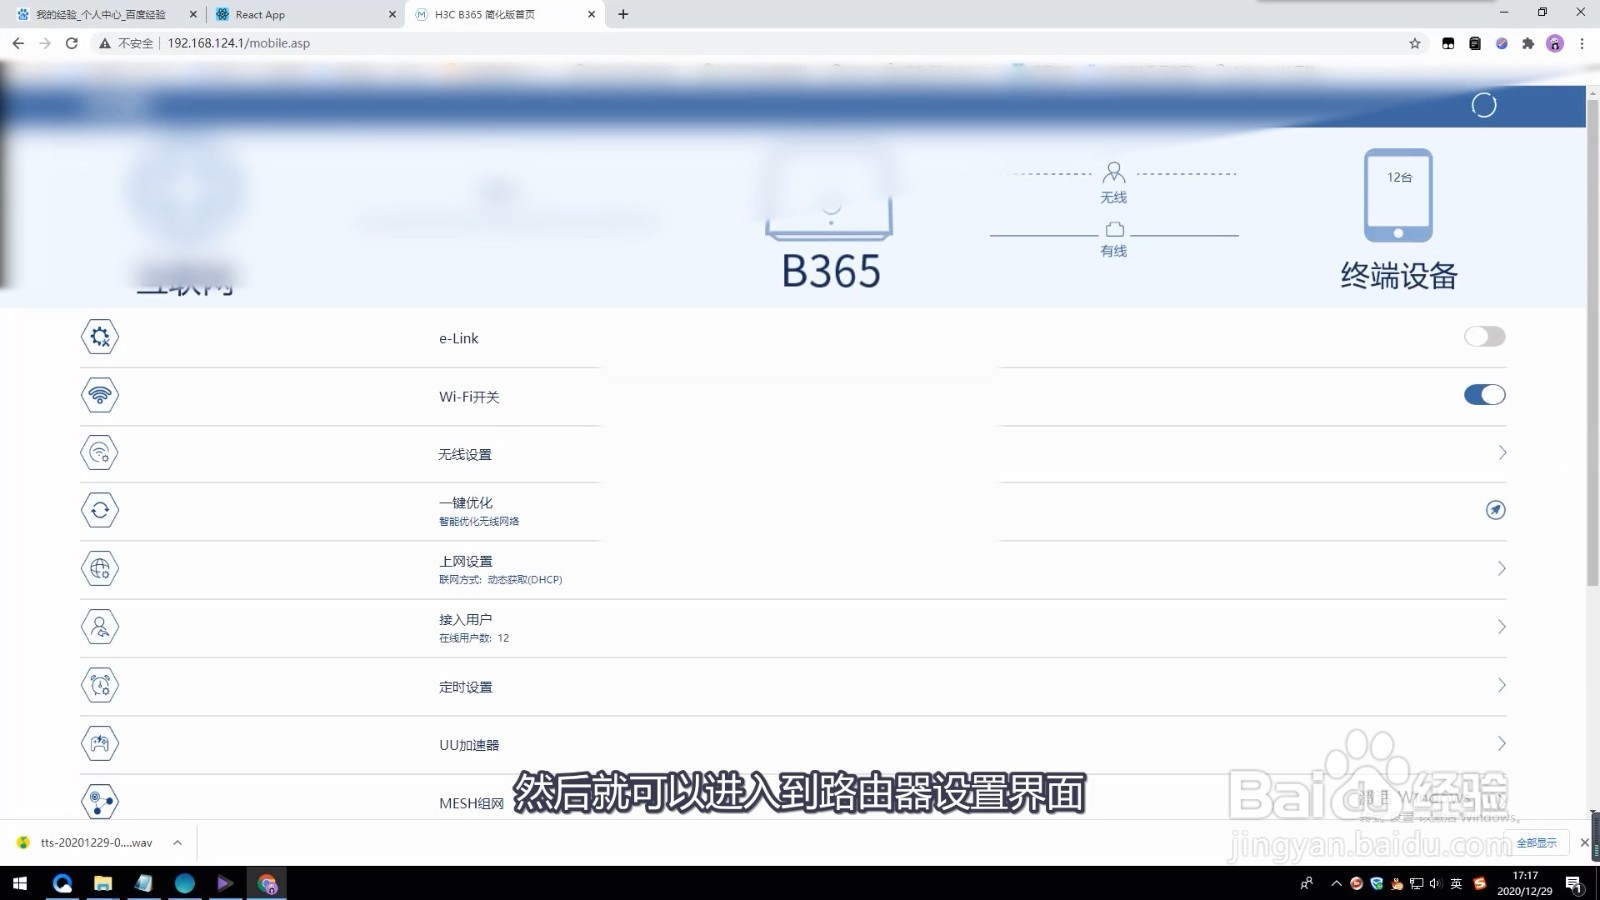Expand the 无线设置 row chevron
This screenshot has height=900, width=1600.
click(x=1502, y=452)
